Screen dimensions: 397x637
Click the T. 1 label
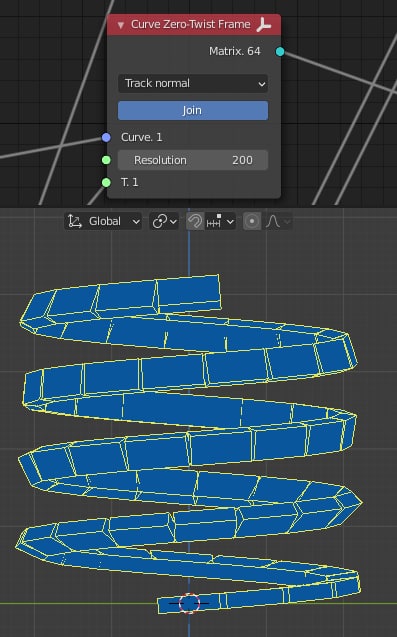coord(130,182)
